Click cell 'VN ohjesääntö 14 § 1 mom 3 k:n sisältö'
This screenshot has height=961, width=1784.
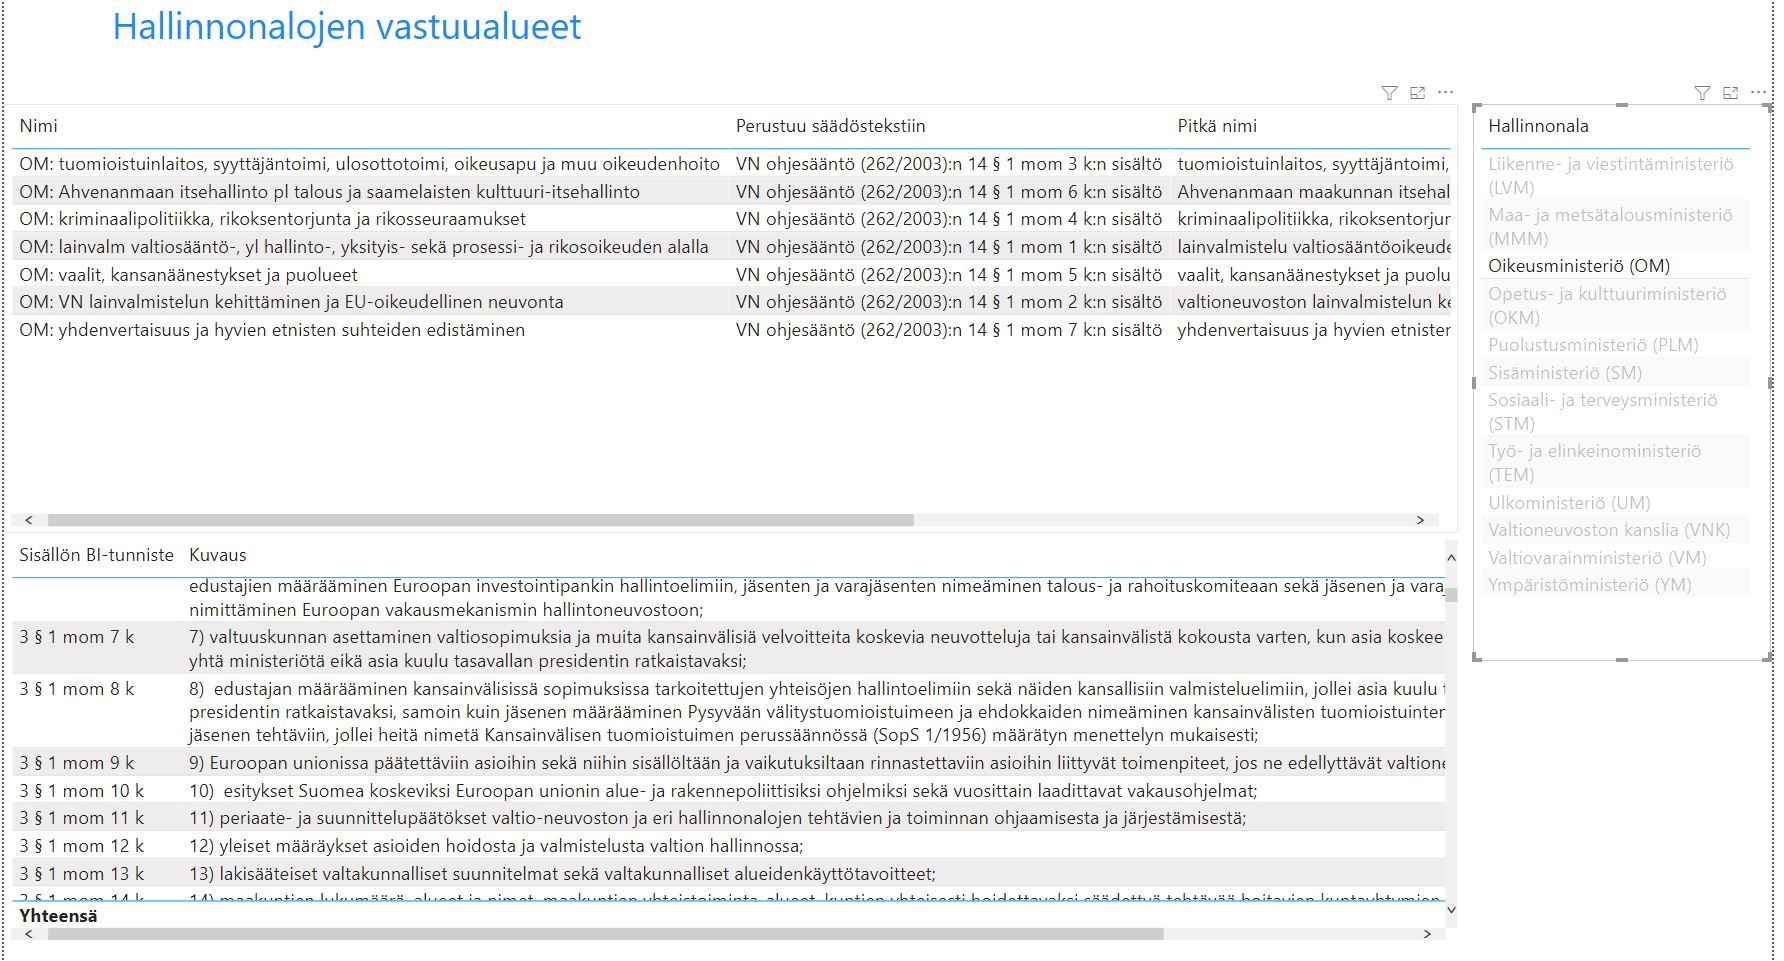click(949, 164)
